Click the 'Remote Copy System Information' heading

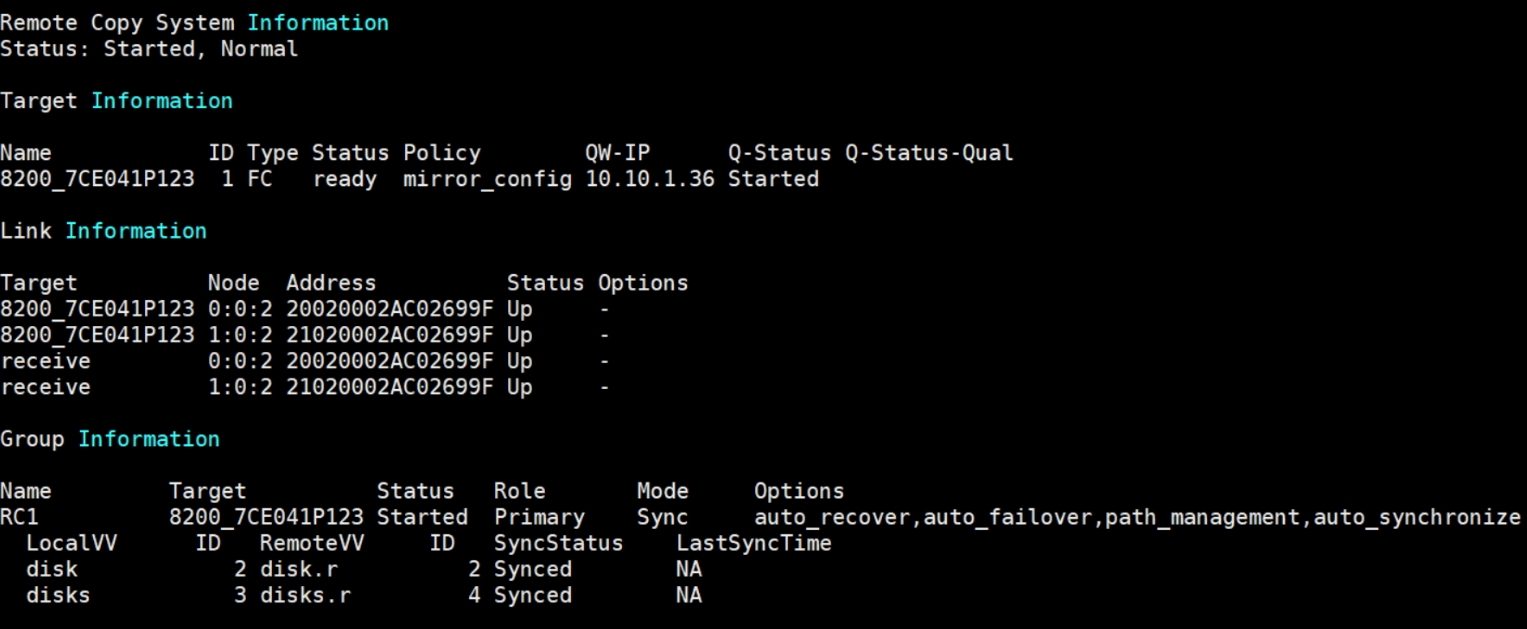194,22
